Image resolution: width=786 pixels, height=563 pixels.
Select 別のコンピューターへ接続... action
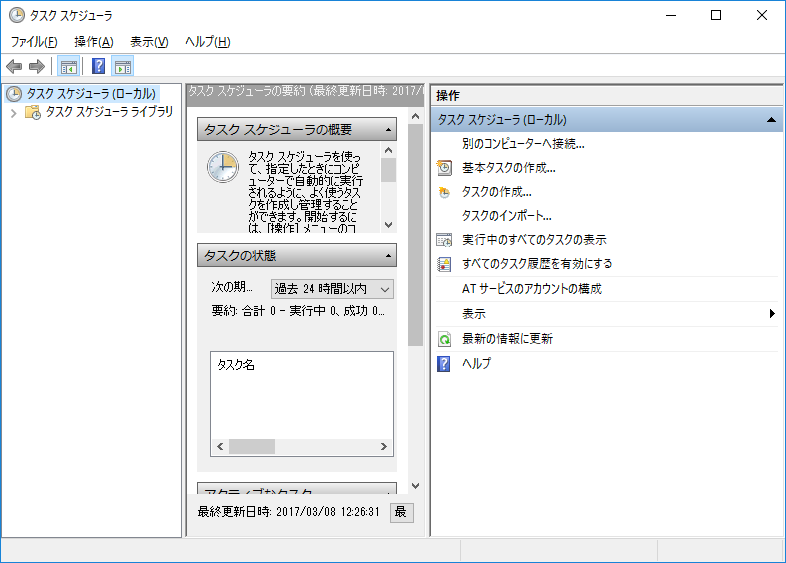click(x=523, y=144)
